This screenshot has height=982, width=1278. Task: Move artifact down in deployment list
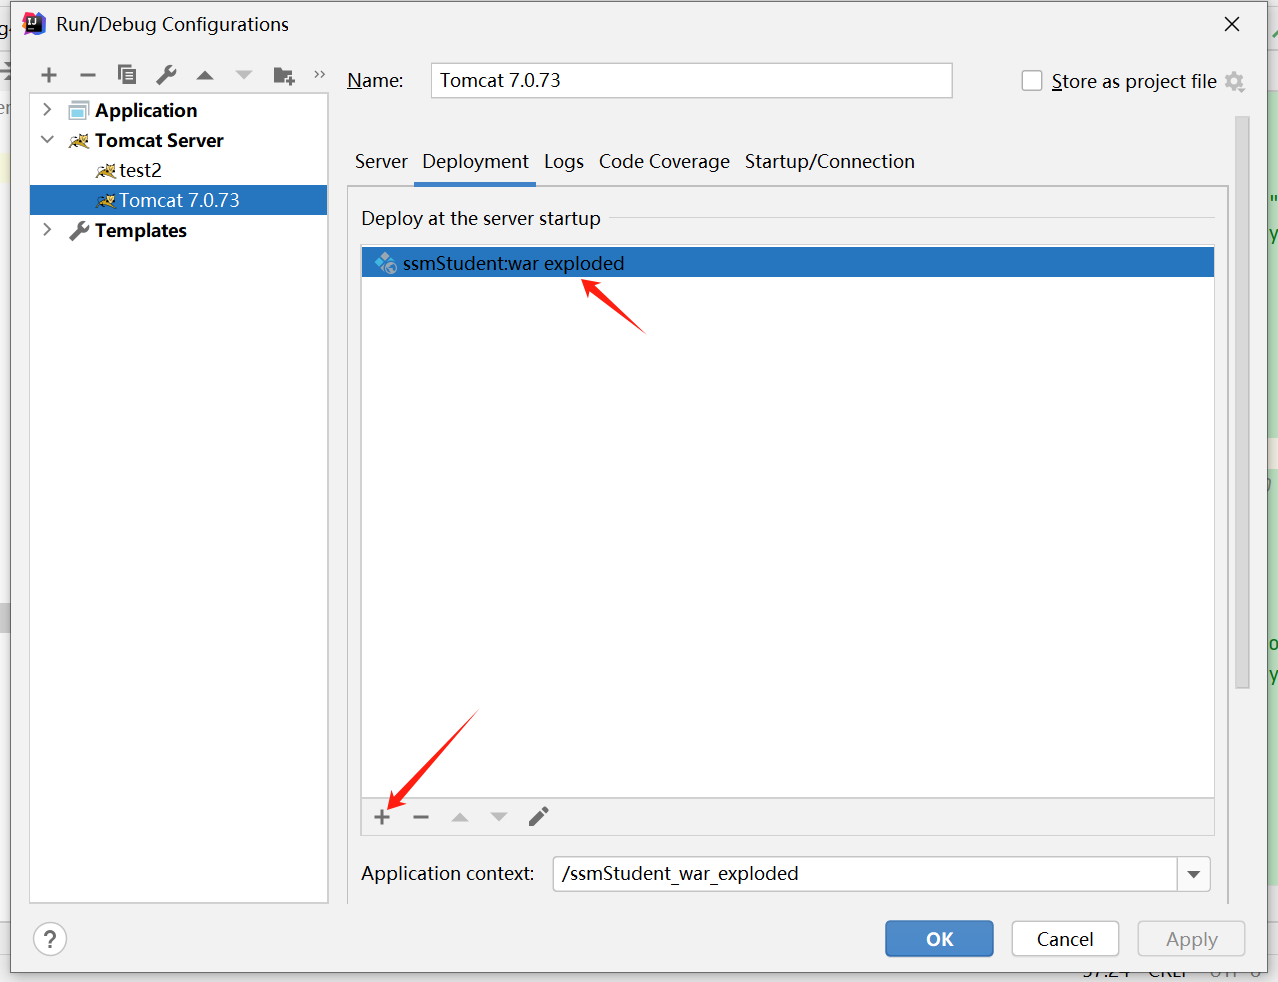pos(499,817)
